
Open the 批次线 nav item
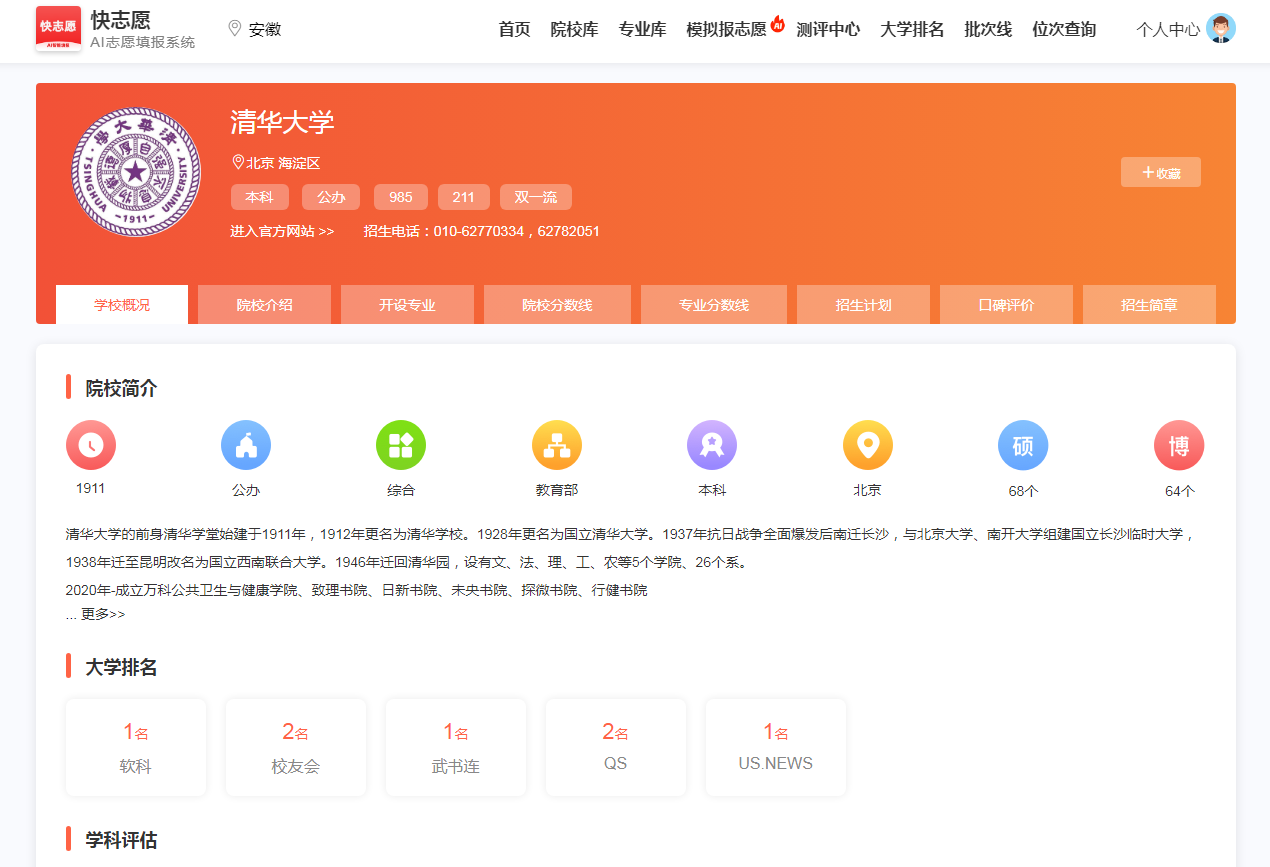[x=988, y=29]
